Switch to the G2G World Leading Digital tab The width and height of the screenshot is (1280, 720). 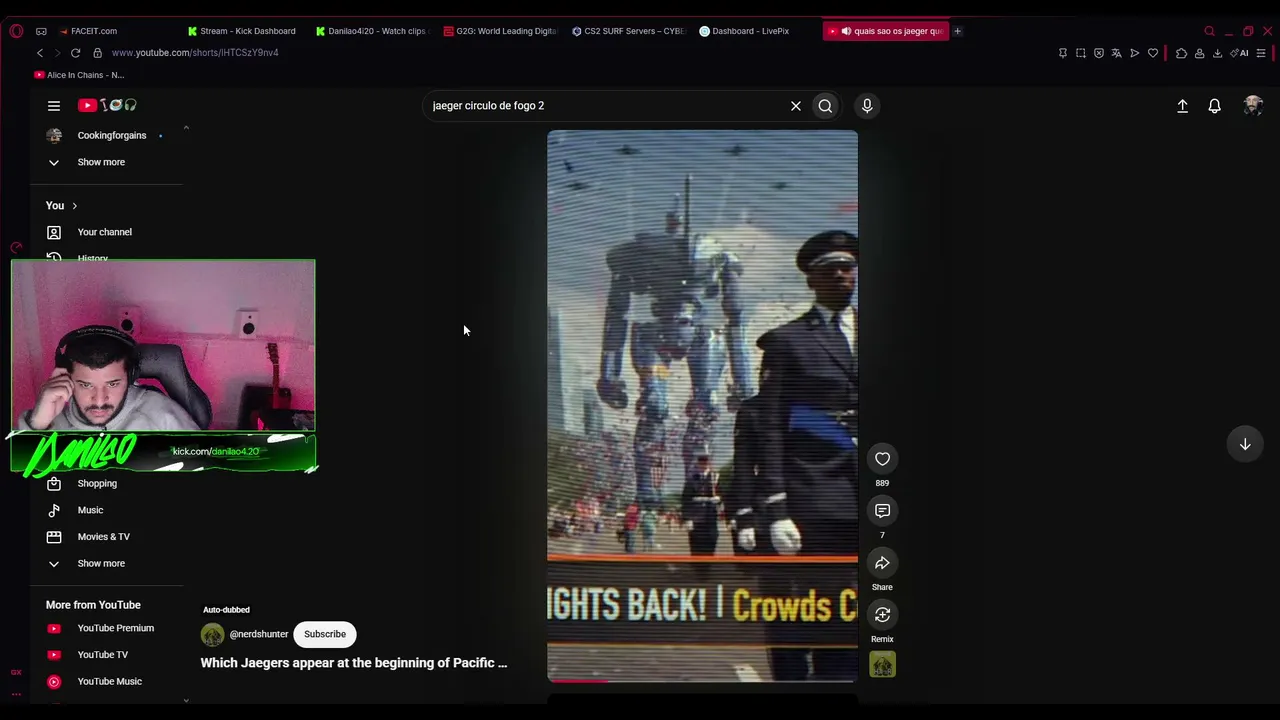500,31
